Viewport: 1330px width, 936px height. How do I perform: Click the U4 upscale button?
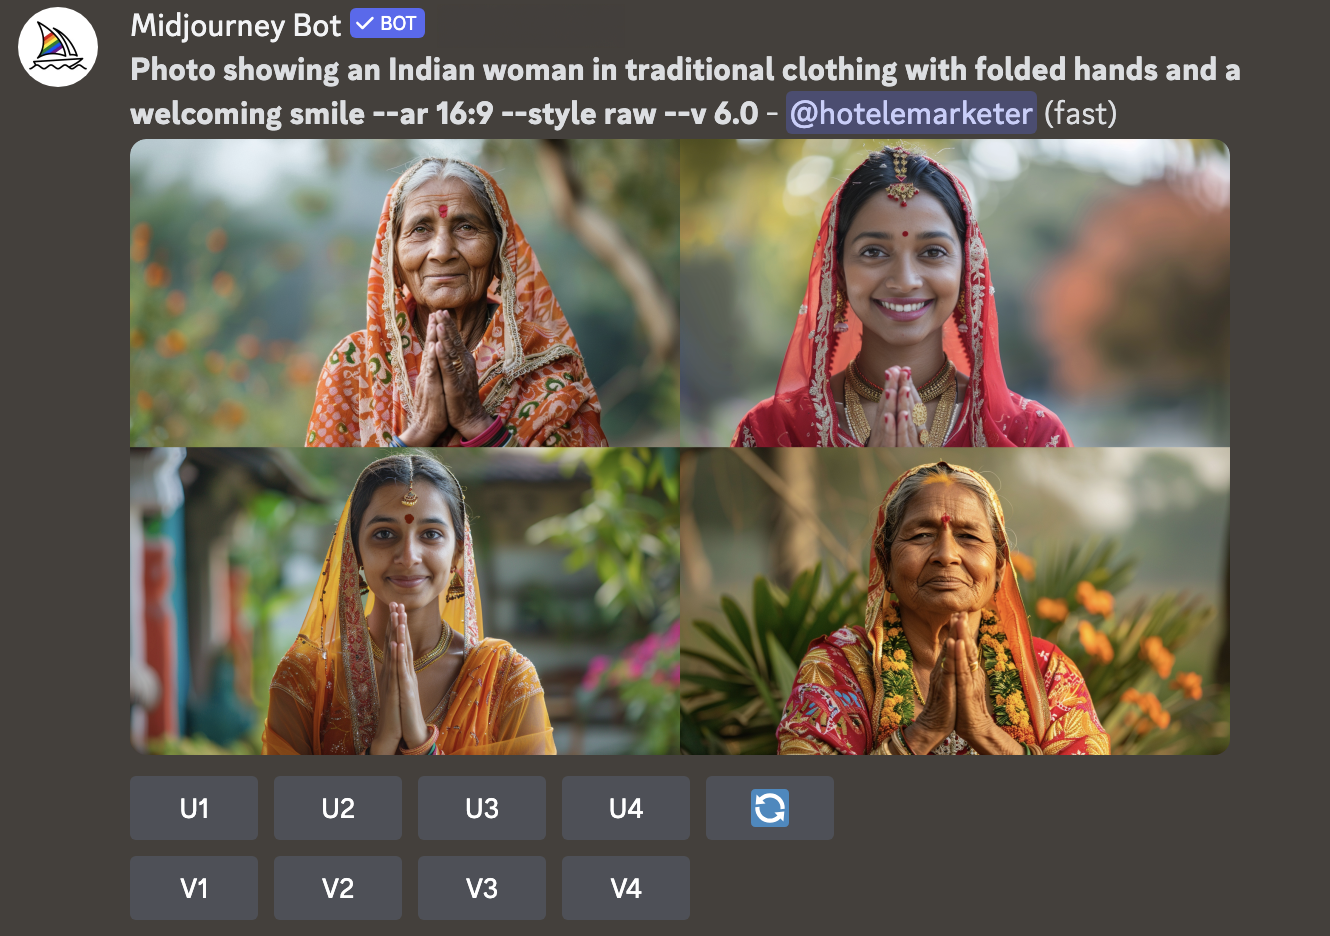[x=626, y=808]
